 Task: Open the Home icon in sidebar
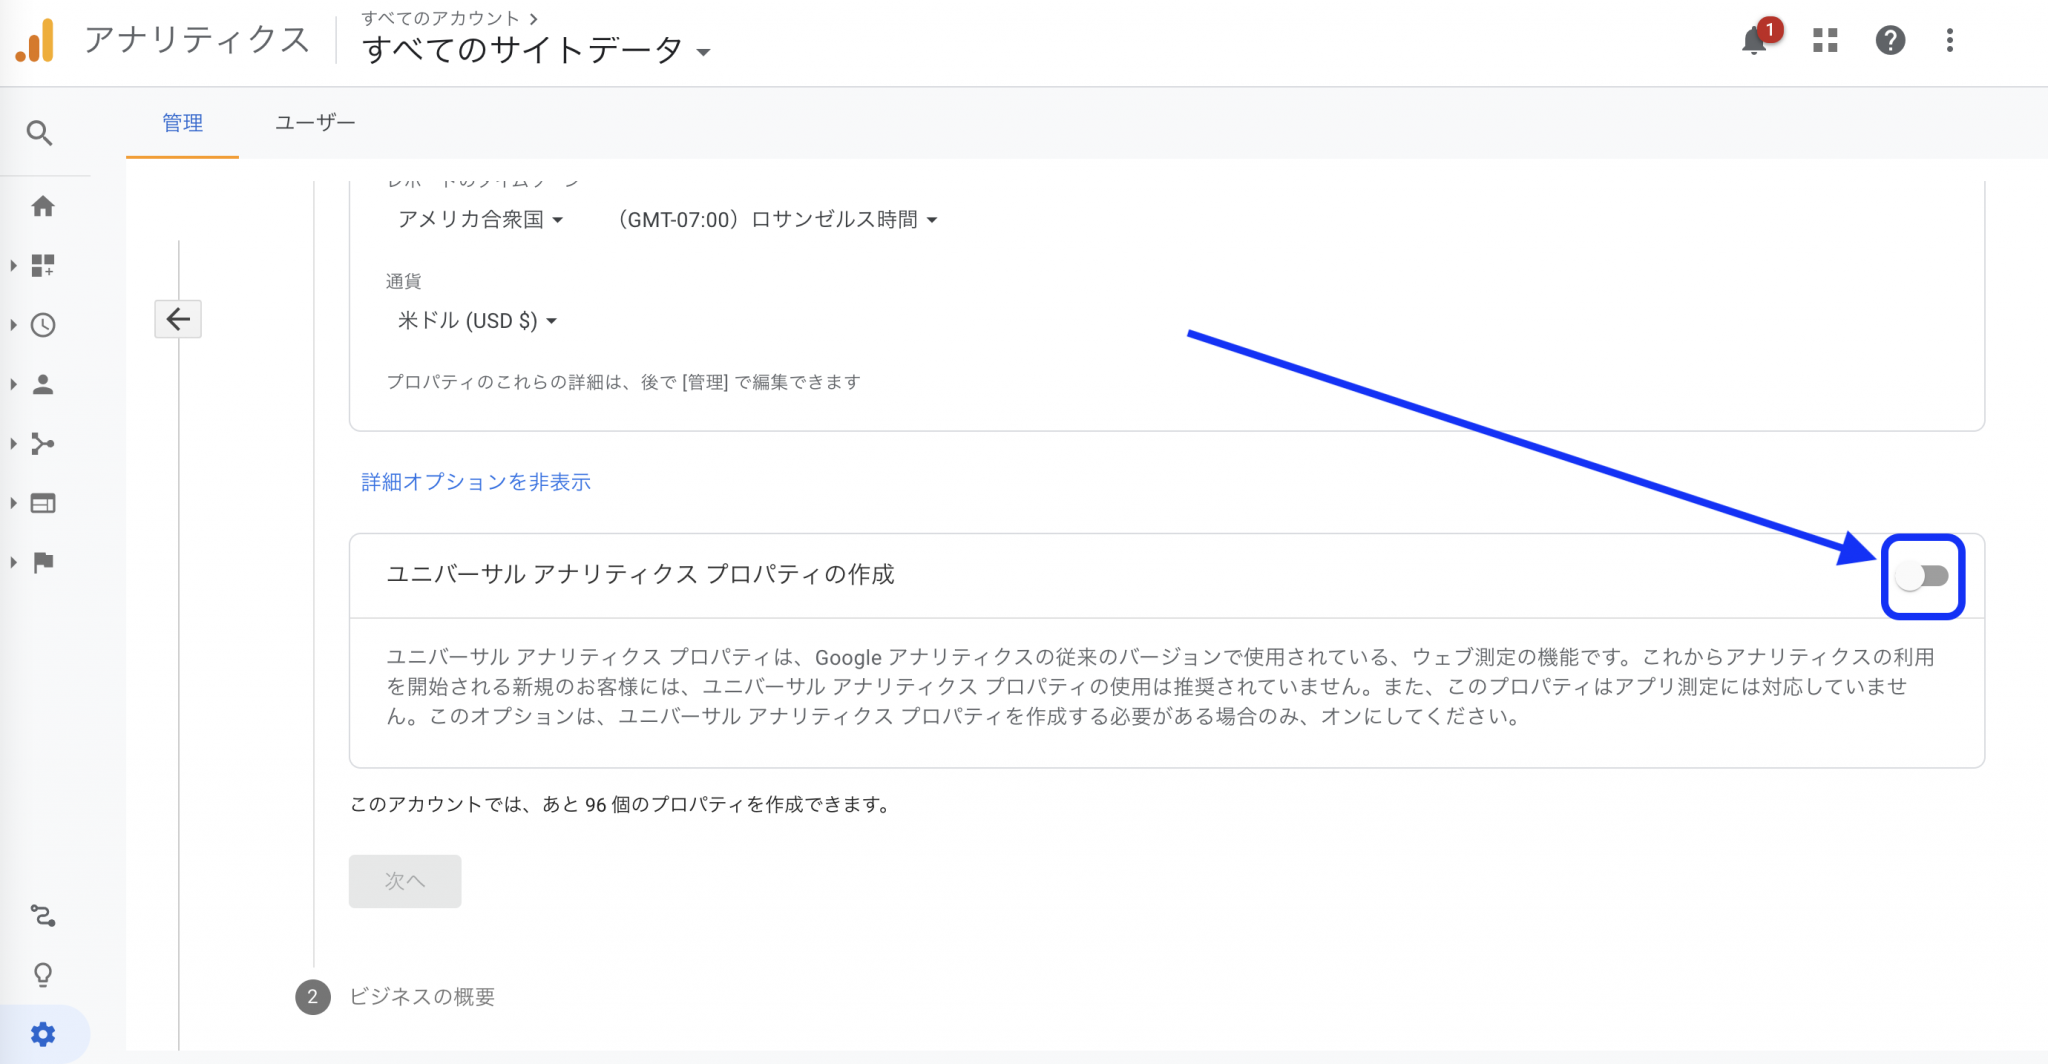[x=42, y=207]
